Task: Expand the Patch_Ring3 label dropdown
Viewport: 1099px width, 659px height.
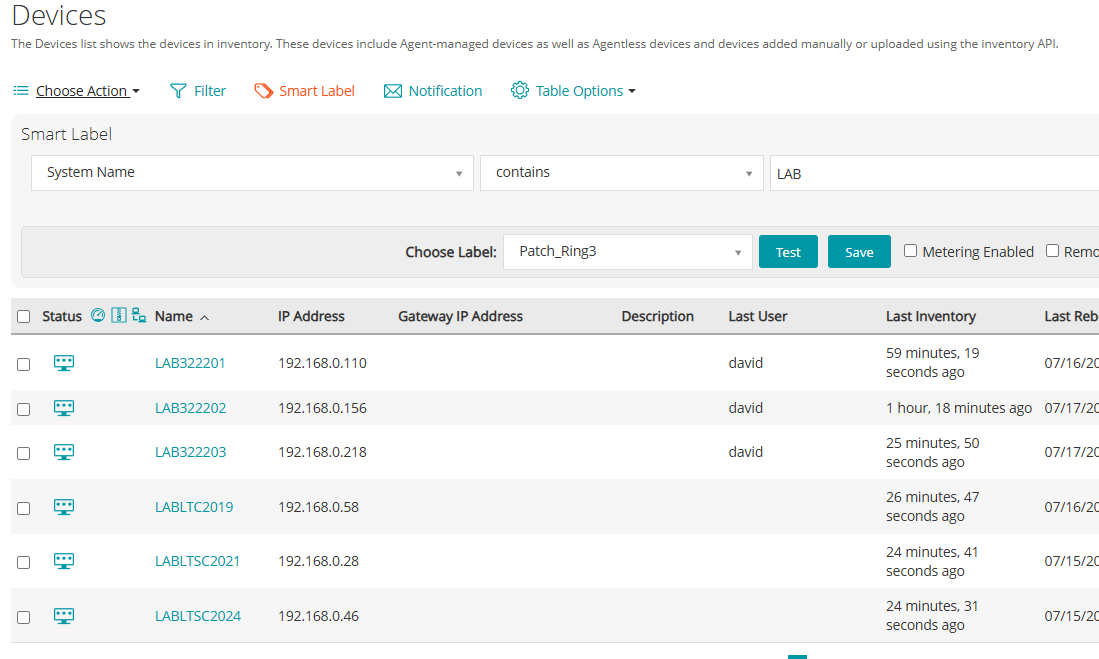Action: (x=627, y=252)
